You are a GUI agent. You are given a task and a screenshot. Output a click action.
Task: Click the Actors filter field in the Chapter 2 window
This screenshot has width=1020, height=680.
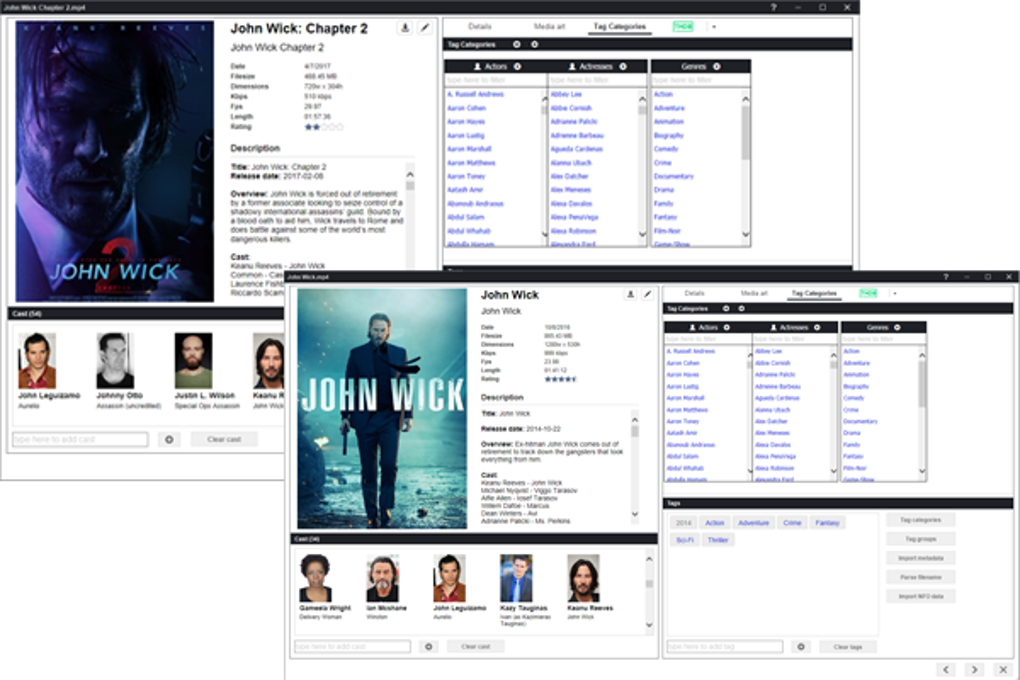pyautogui.click(x=495, y=80)
